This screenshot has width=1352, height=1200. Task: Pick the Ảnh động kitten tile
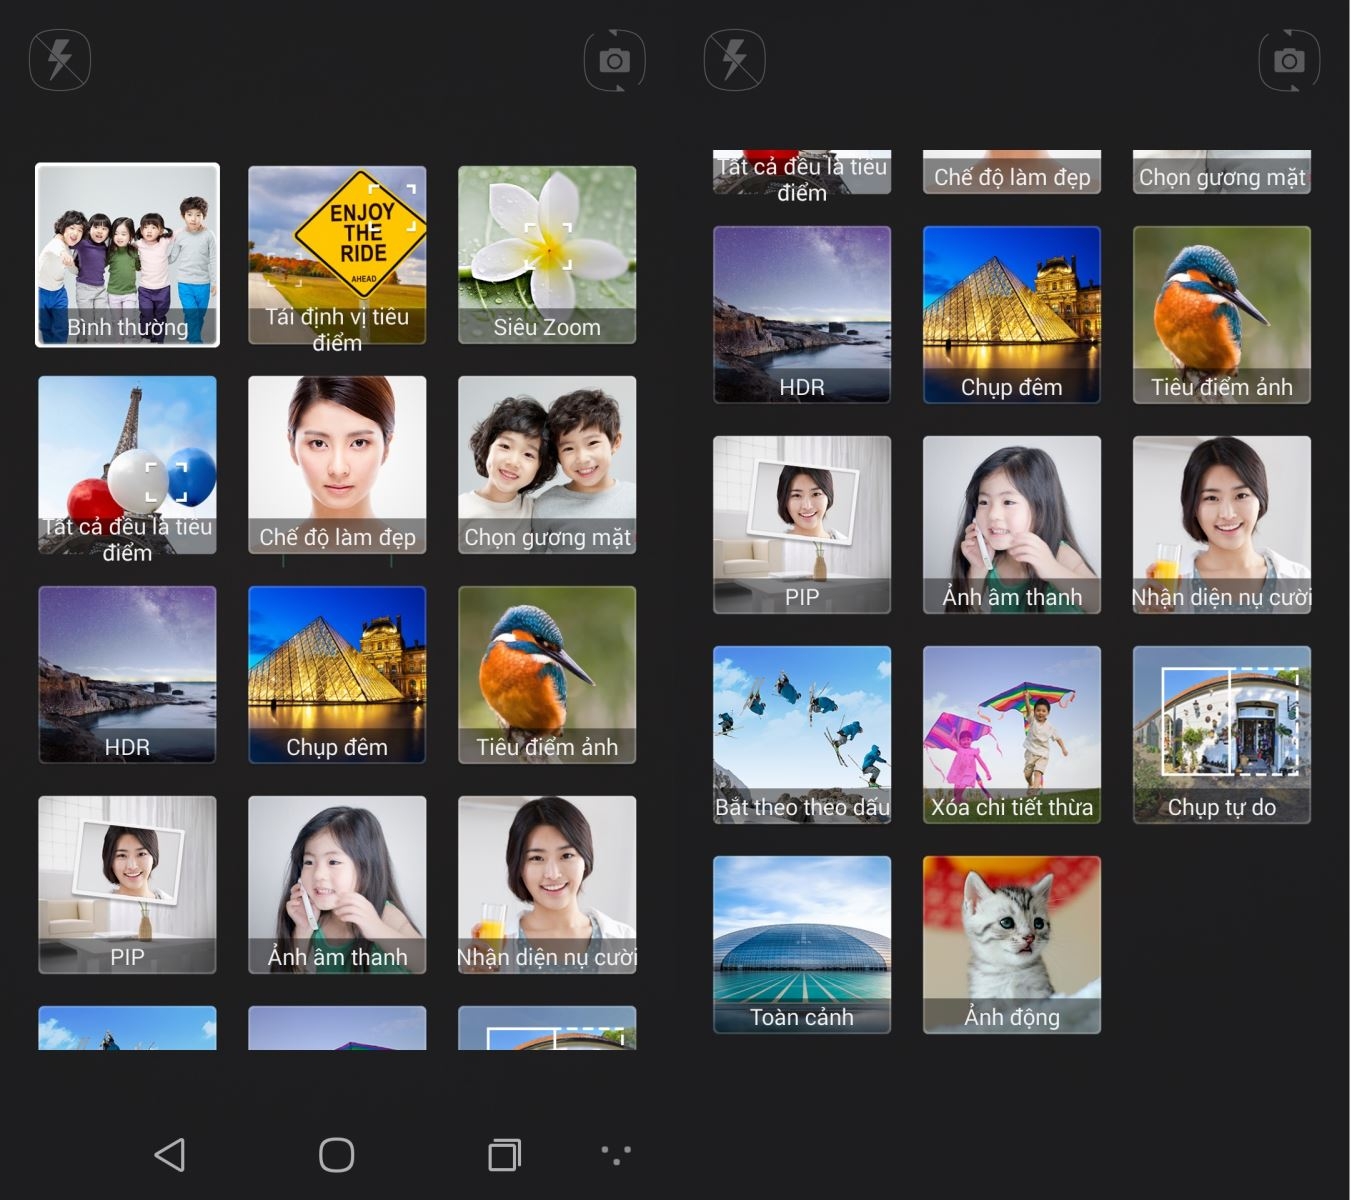[1012, 945]
